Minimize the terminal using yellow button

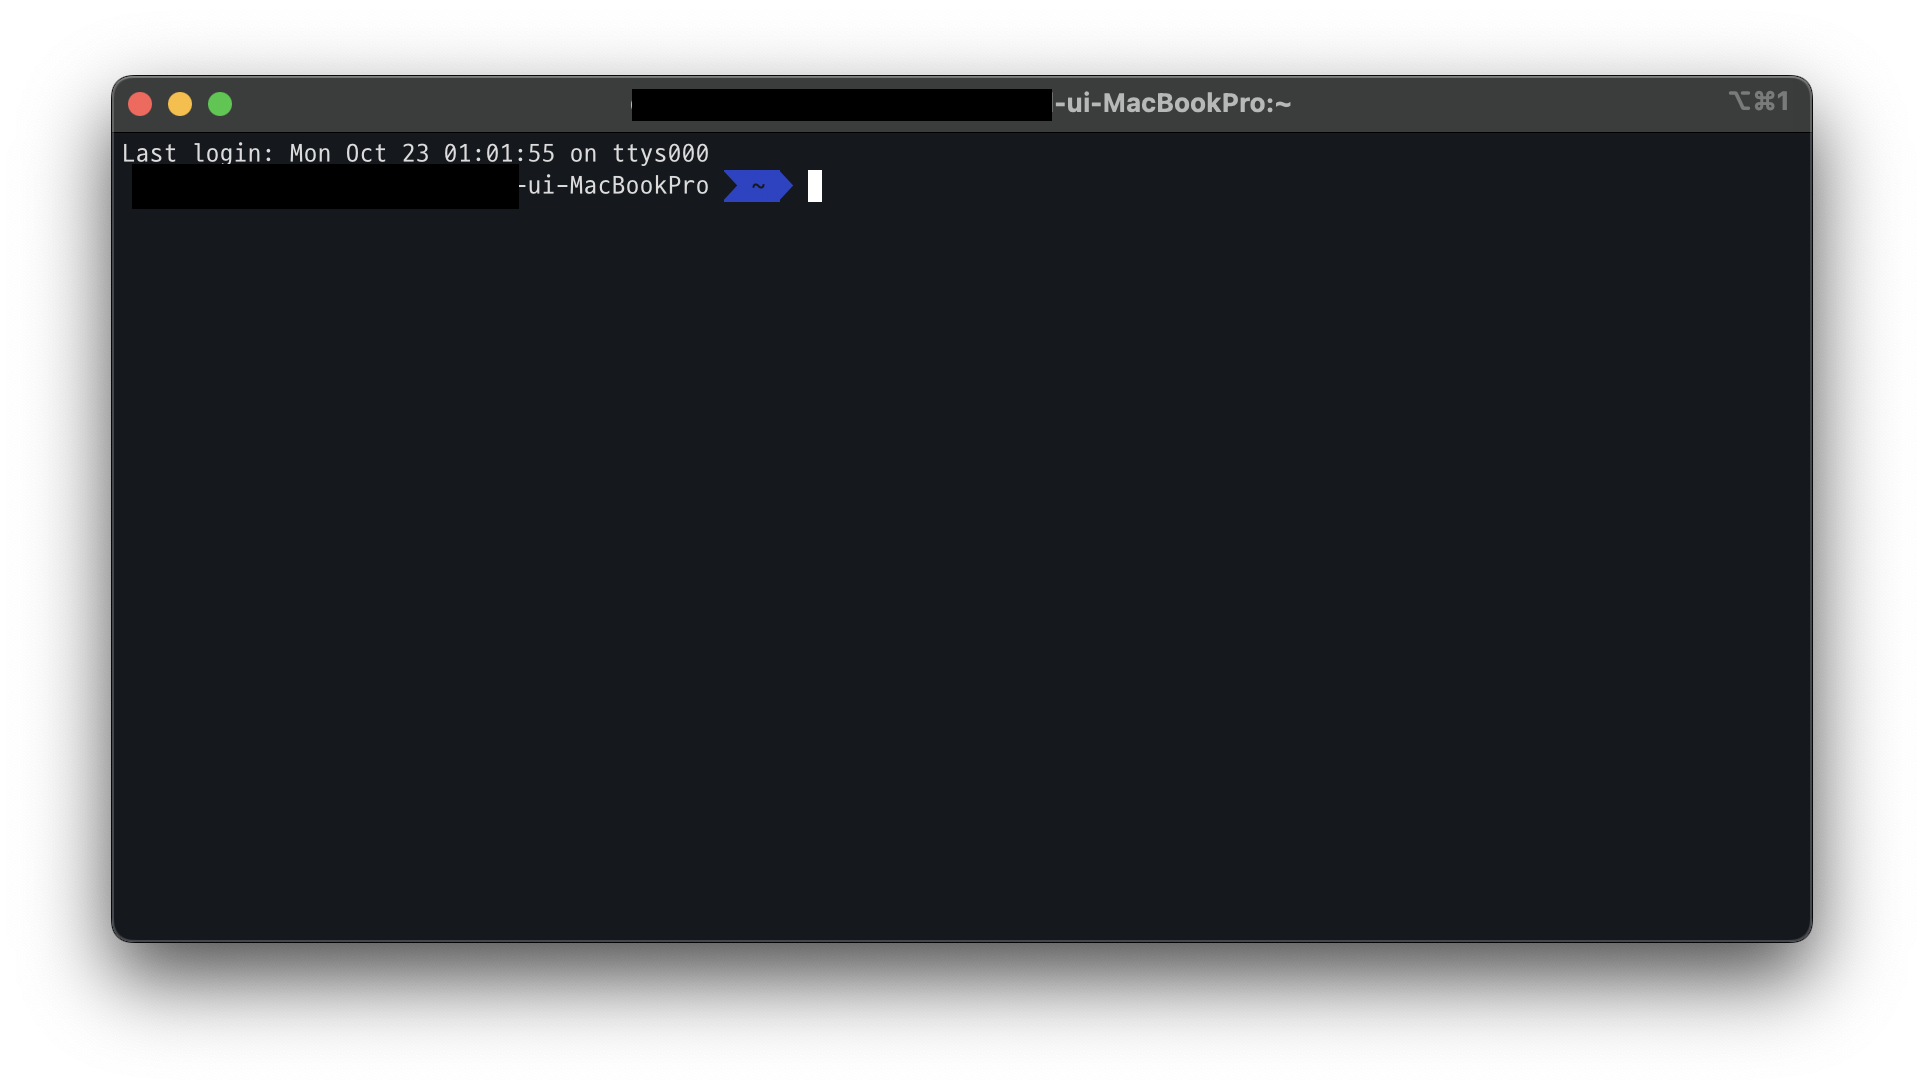click(180, 104)
